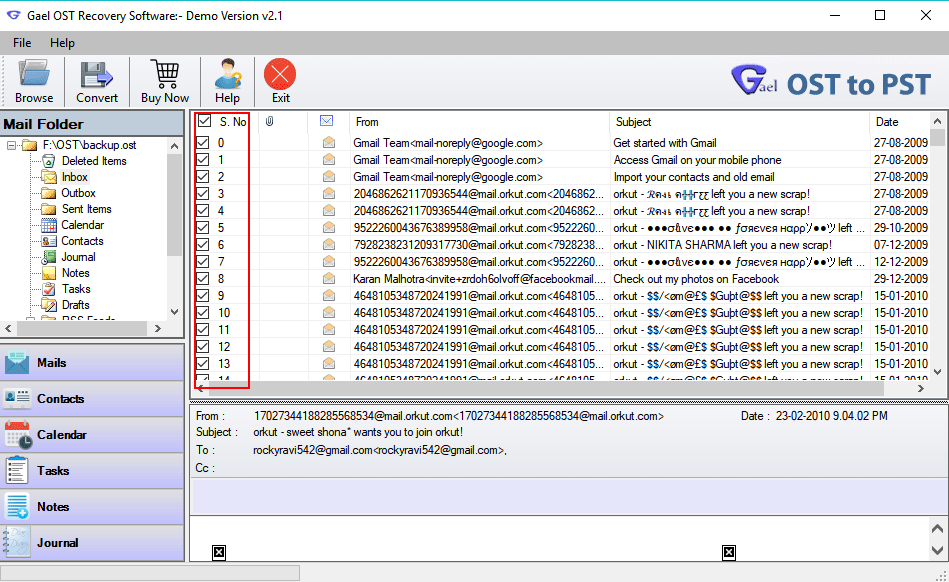
Task: Click the envelope column header icon
Action: 326,121
